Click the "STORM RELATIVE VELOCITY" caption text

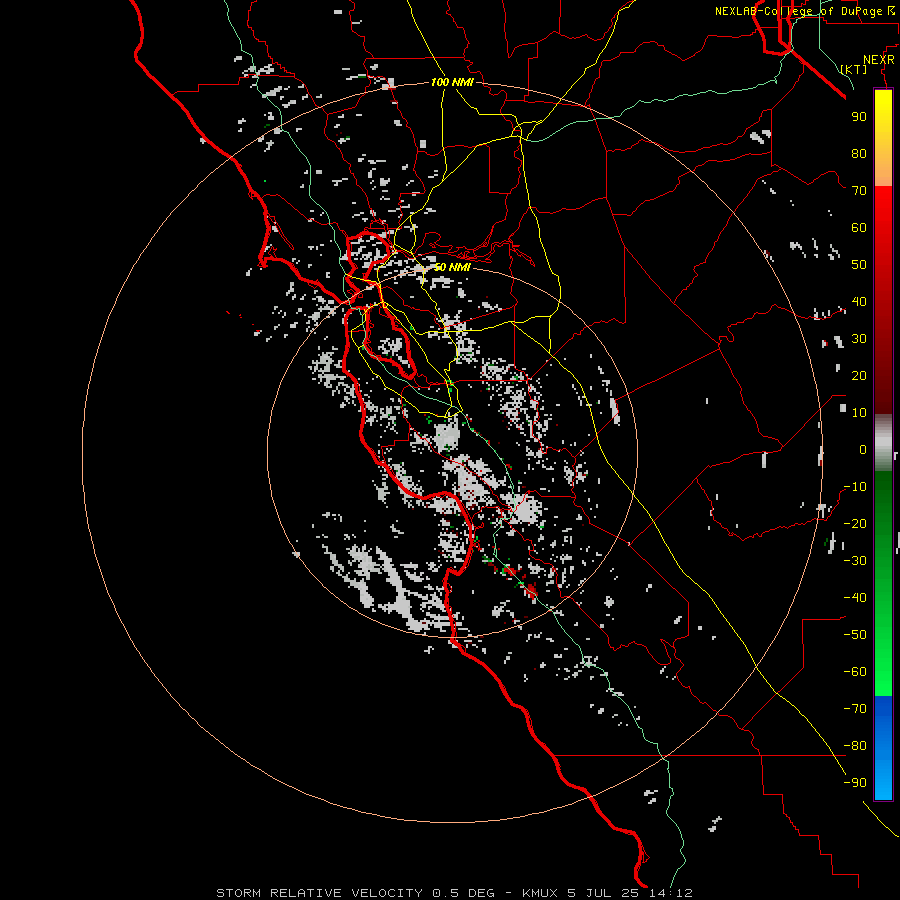point(319,893)
